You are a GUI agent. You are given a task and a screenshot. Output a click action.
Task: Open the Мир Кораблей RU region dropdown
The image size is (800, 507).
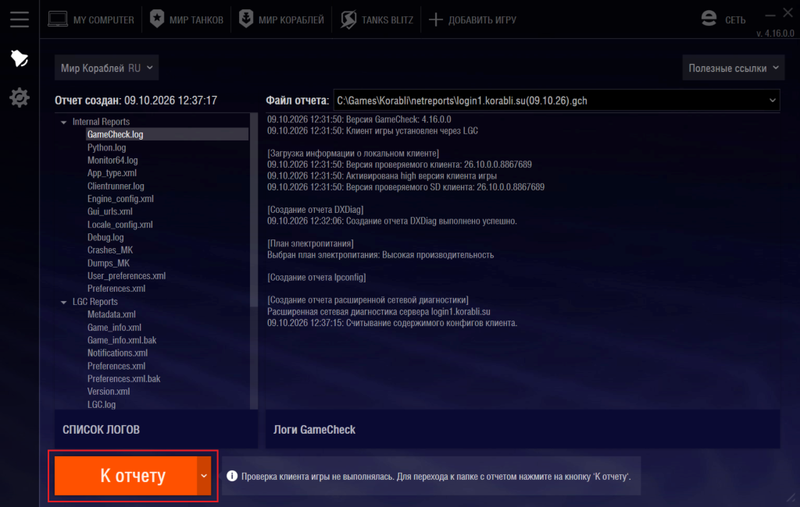pos(107,68)
